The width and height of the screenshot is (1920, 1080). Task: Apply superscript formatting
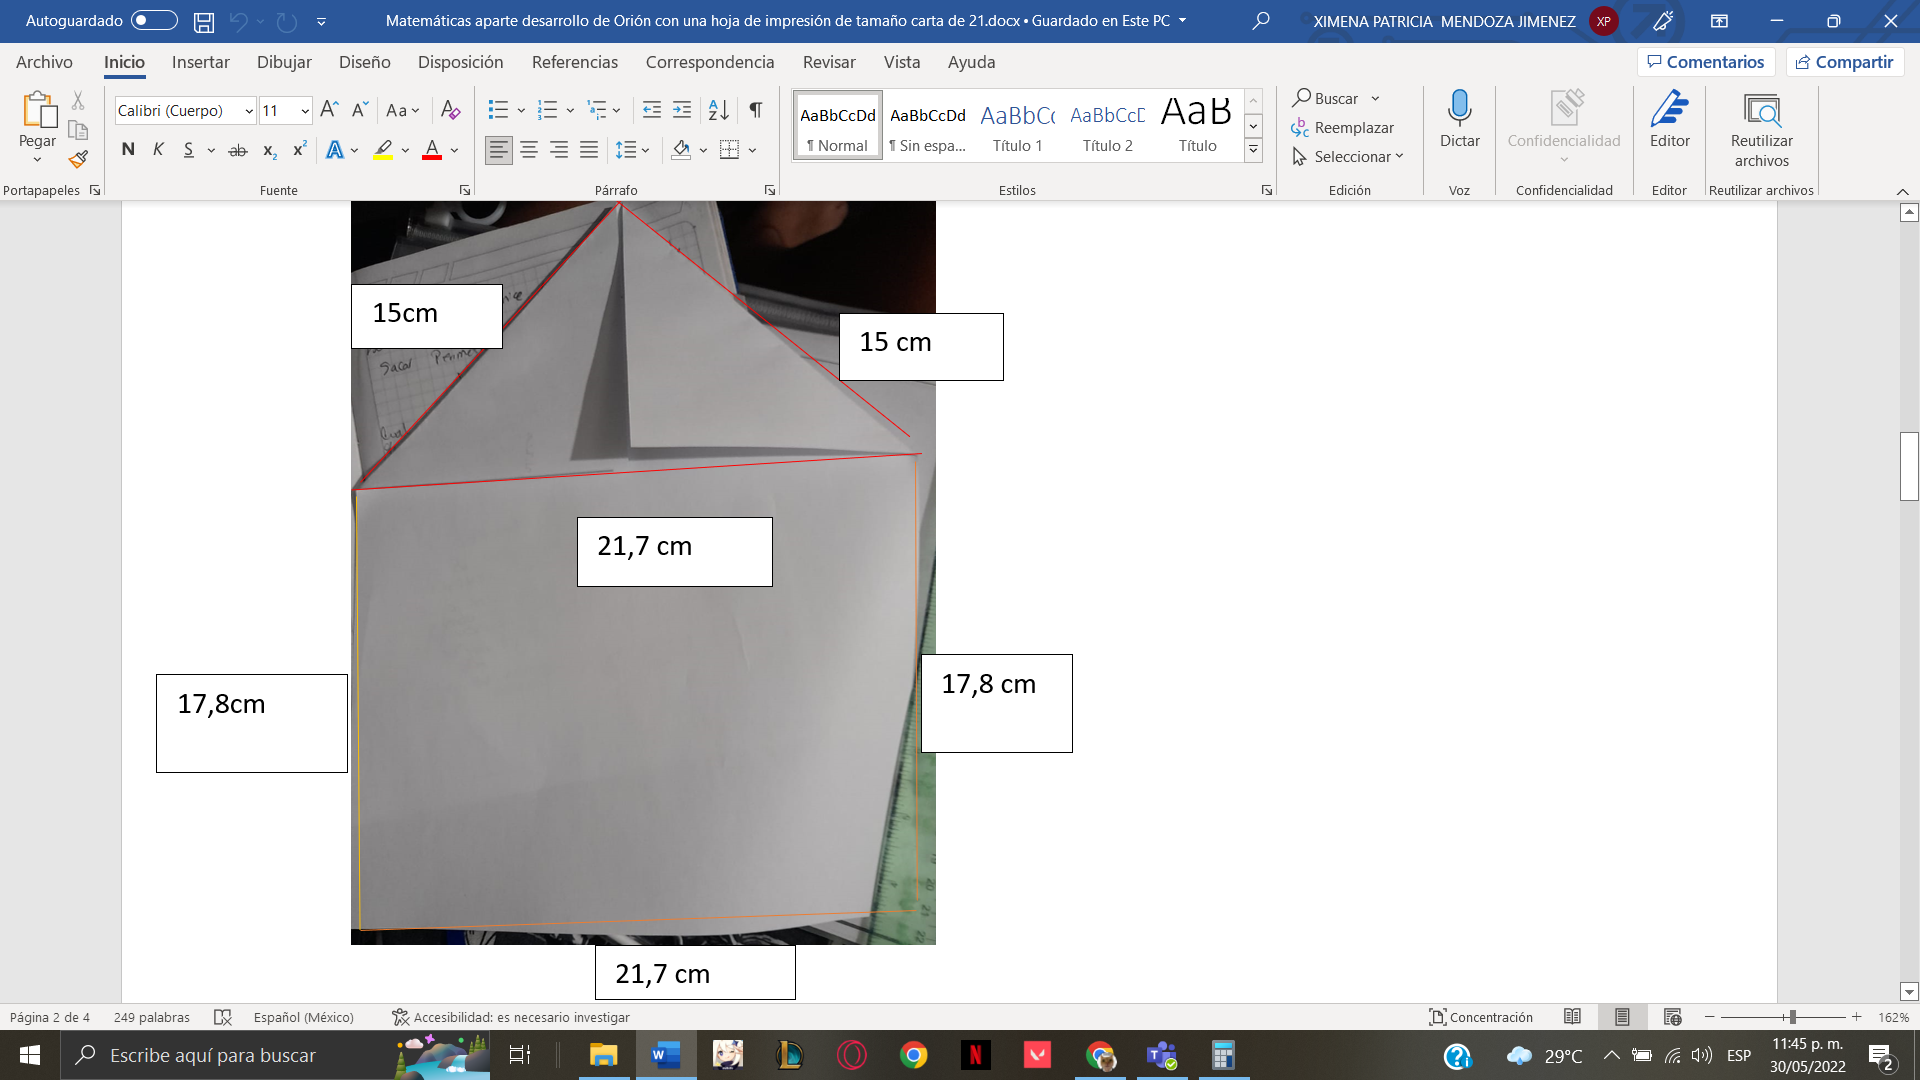pyautogui.click(x=297, y=149)
